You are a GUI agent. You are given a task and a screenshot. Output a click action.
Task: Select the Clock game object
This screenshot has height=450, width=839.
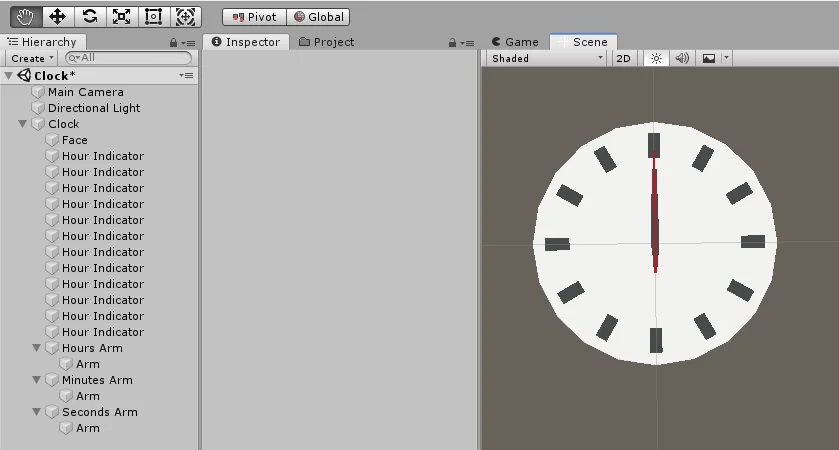64,124
